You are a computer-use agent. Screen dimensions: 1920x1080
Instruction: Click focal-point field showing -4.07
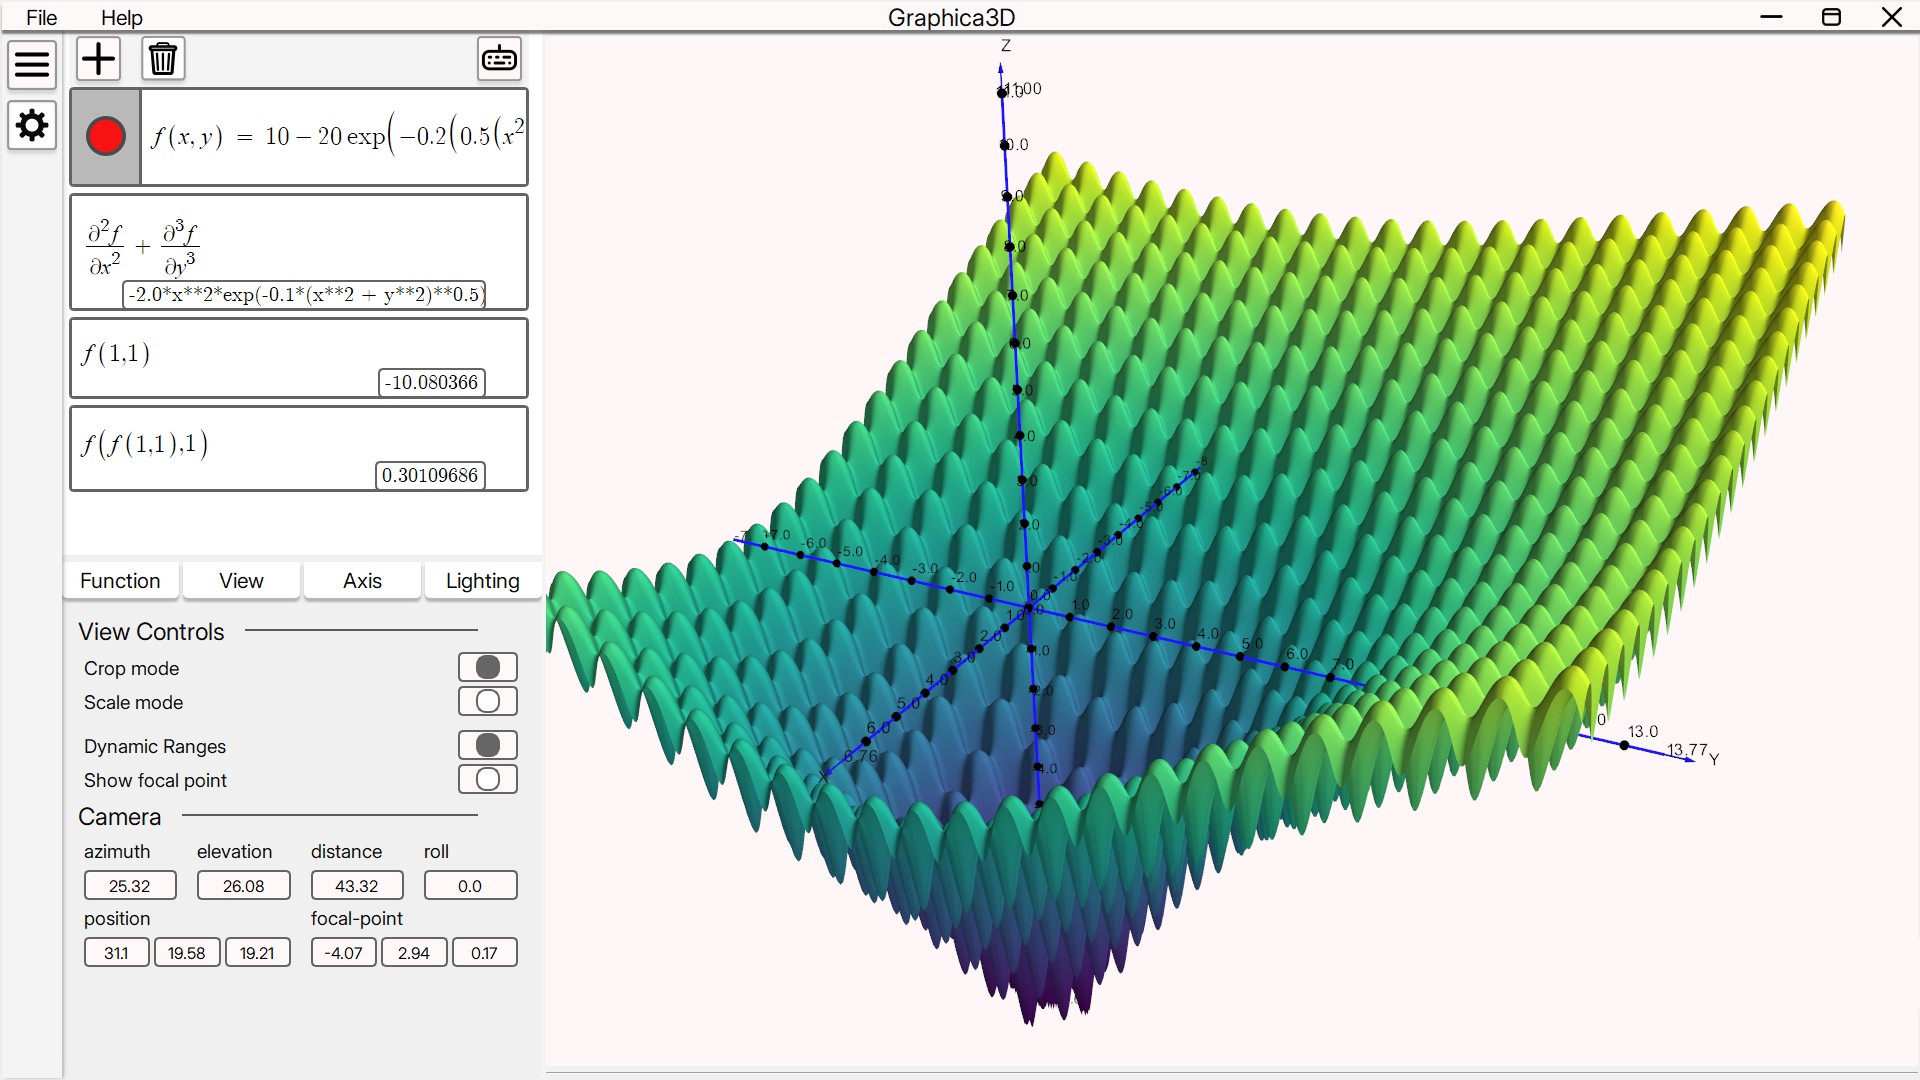coord(344,953)
